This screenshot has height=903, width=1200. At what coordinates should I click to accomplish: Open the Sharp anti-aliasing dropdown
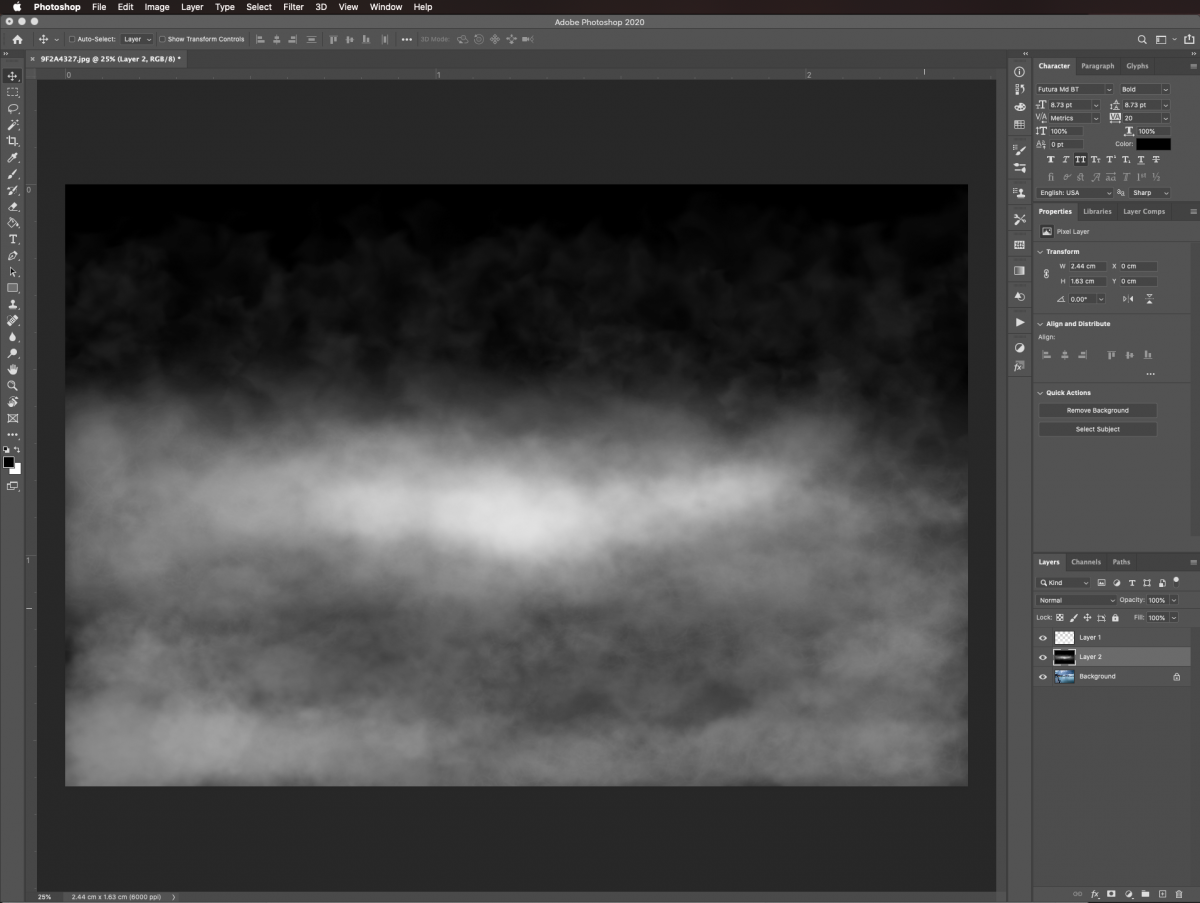(1150, 193)
